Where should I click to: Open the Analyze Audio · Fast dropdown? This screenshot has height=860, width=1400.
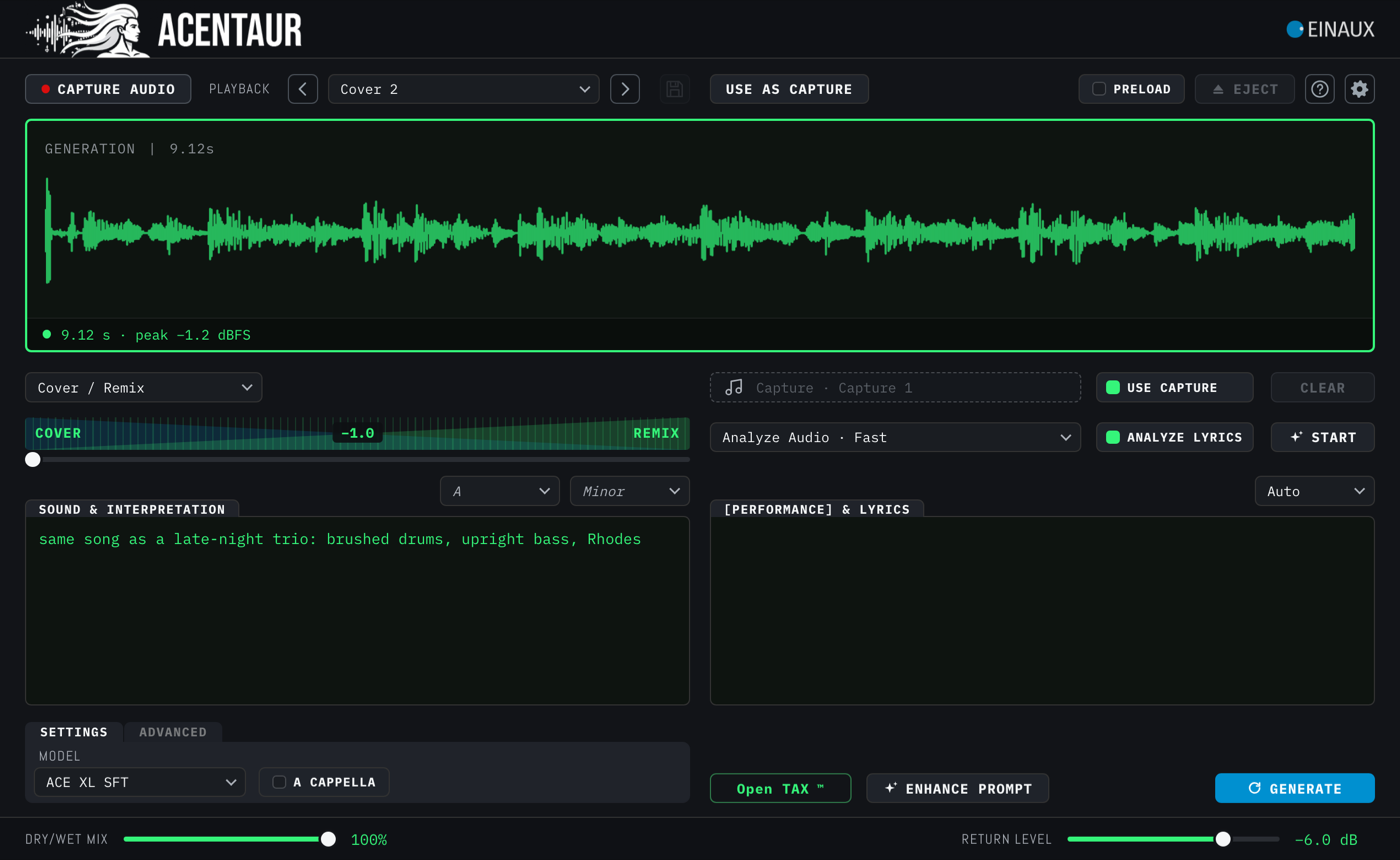coord(895,437)
